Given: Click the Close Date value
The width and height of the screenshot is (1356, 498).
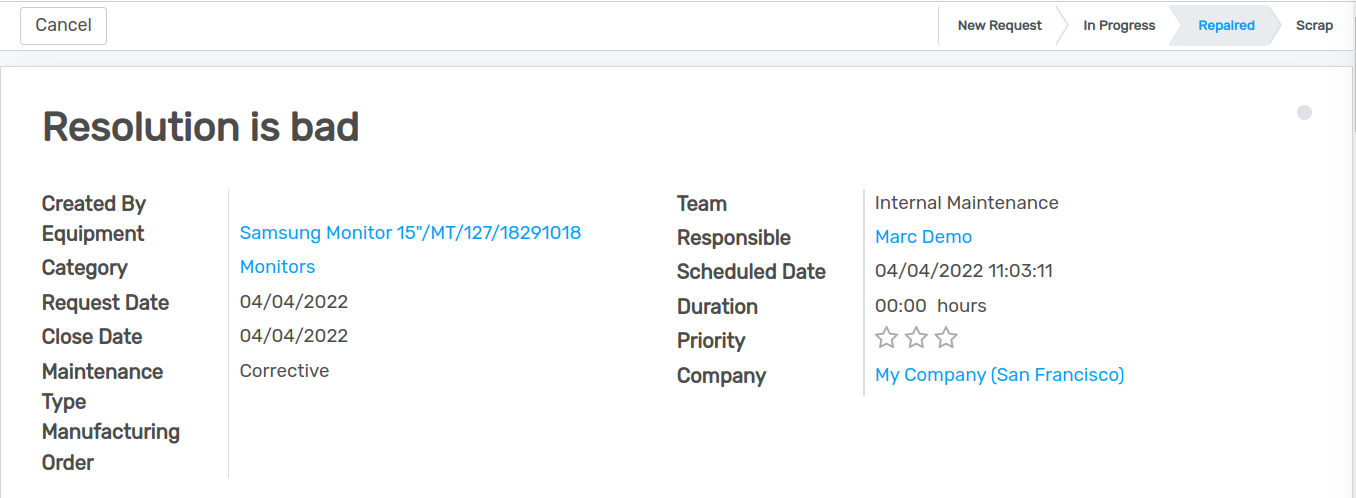Looking at the screenshot, I should pyautogui.click(x=294, y=336).
